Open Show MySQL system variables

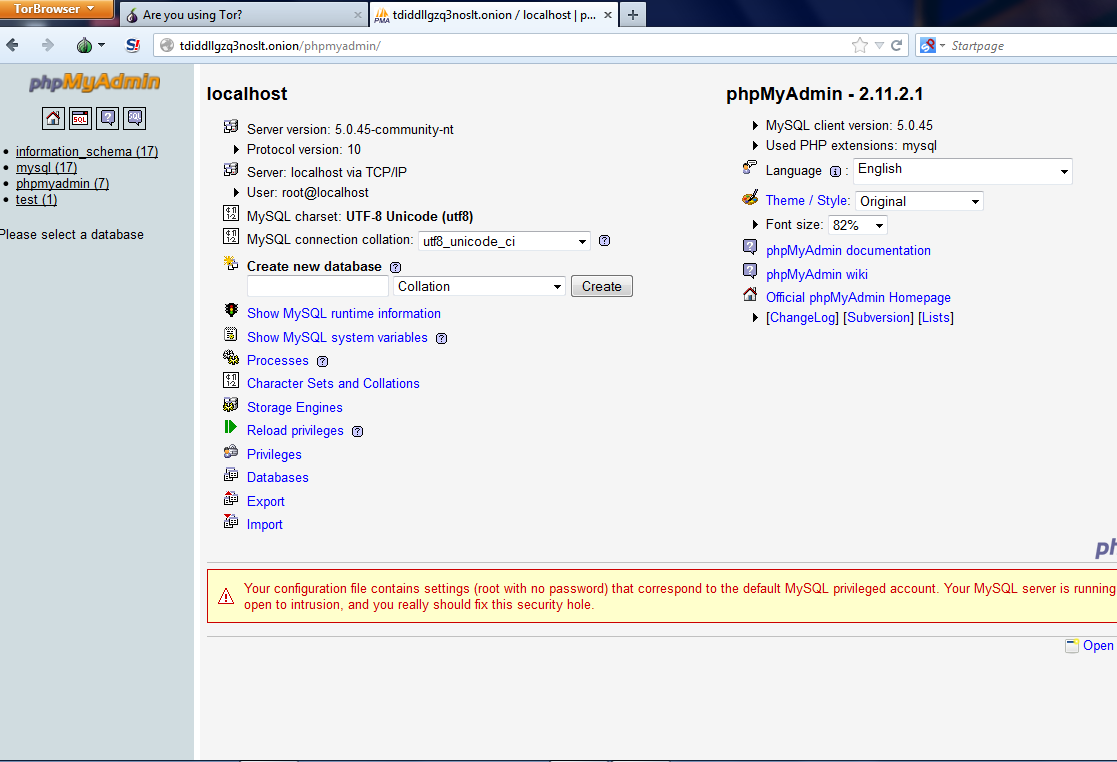click(x=337, y=338)
